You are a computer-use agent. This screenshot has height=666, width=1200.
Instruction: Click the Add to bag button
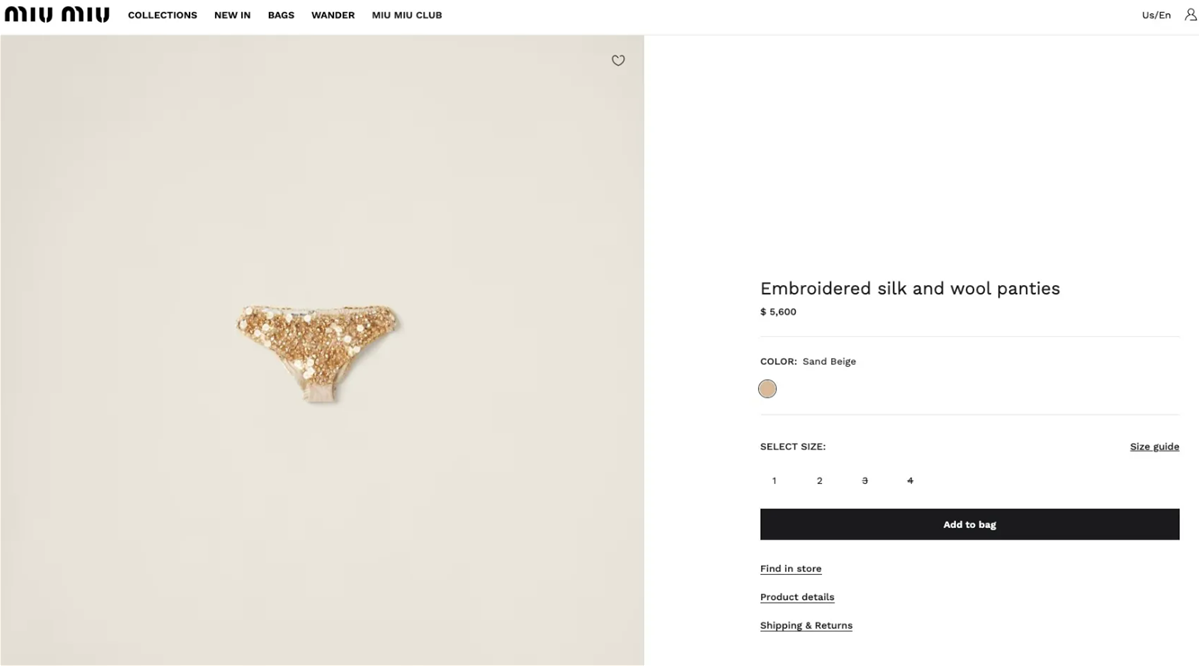click(969, 524)
